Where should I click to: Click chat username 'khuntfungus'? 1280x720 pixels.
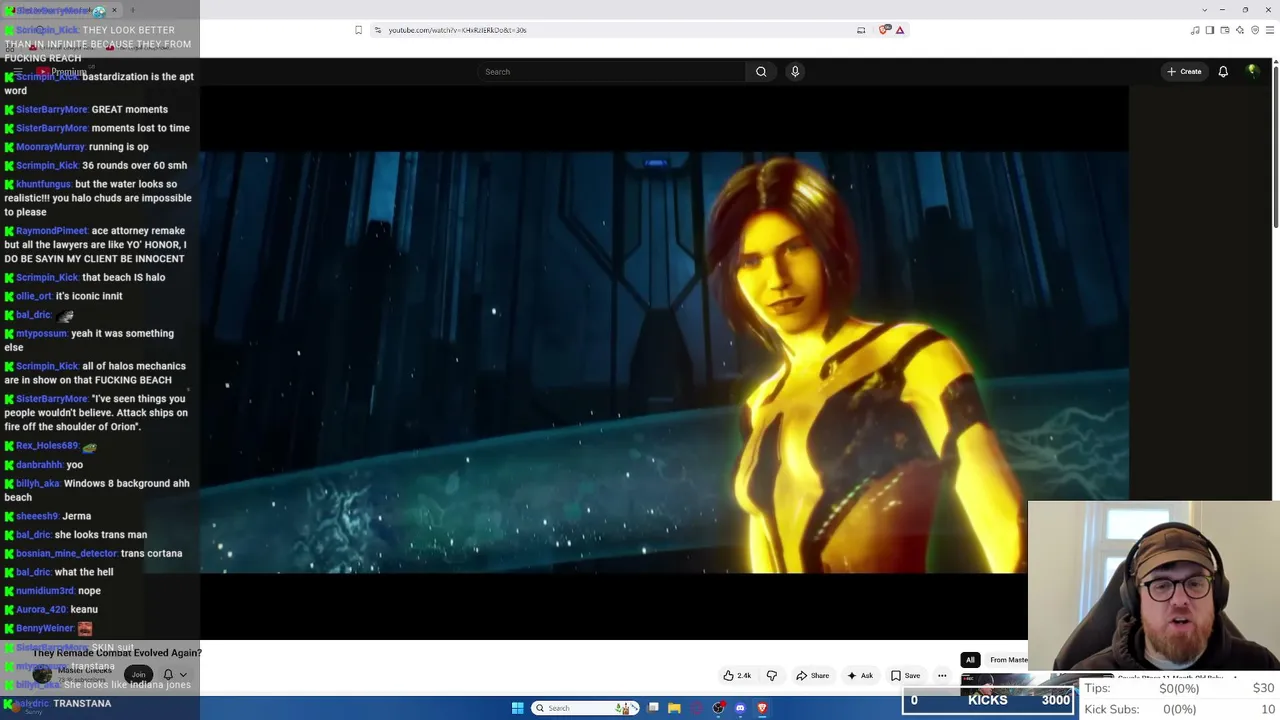coord(43,184)
